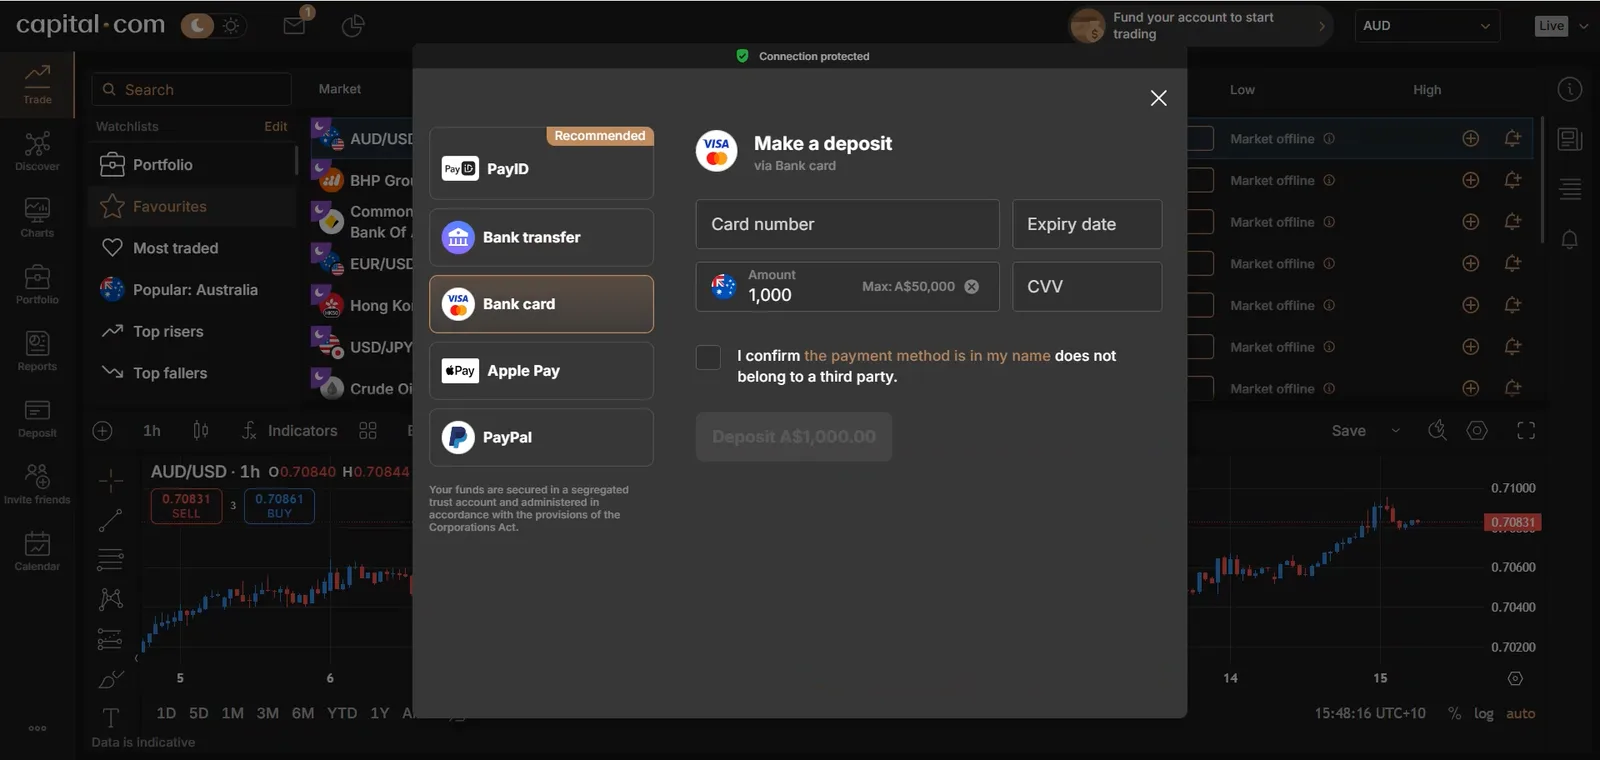Open the Charts sidebar tab
1600x760 pixels.
point(37,218)
